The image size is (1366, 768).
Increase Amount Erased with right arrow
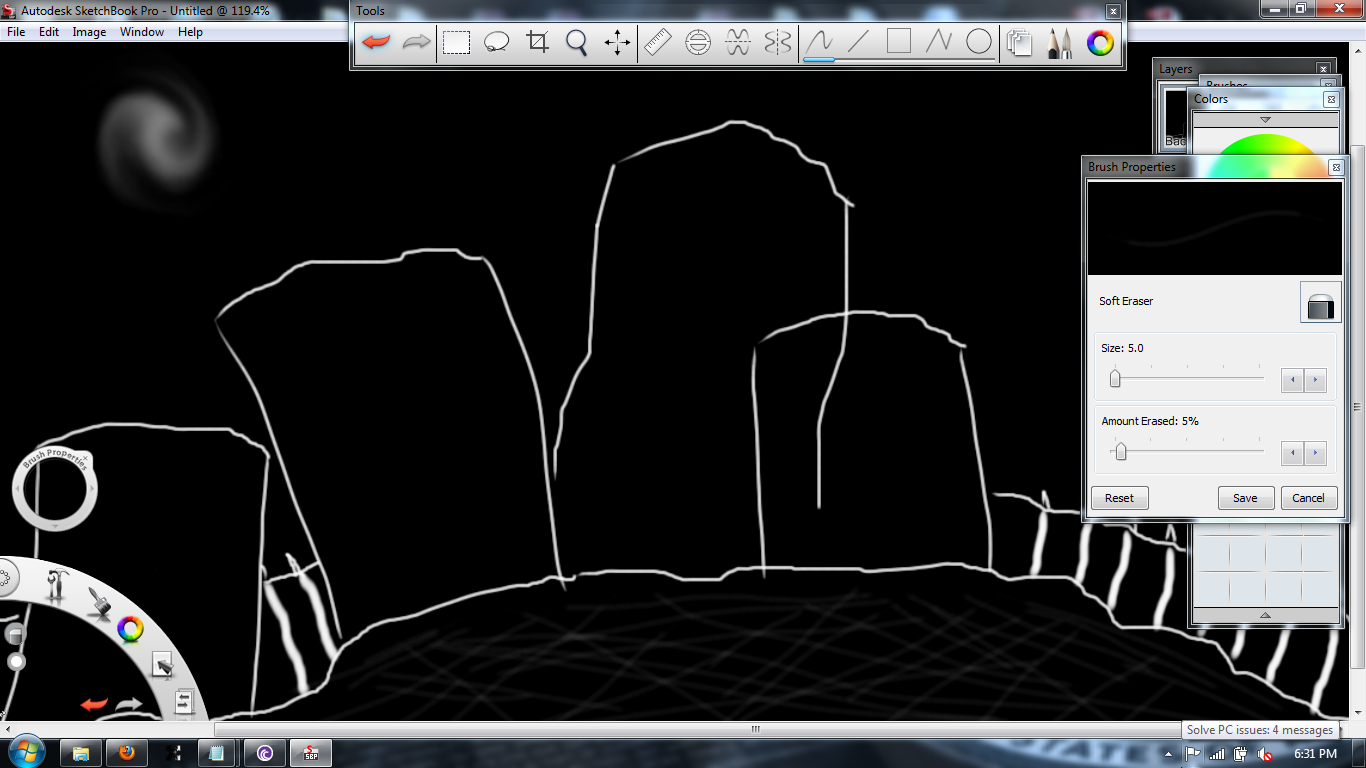pyautogui.click(x=1316, y=453)
